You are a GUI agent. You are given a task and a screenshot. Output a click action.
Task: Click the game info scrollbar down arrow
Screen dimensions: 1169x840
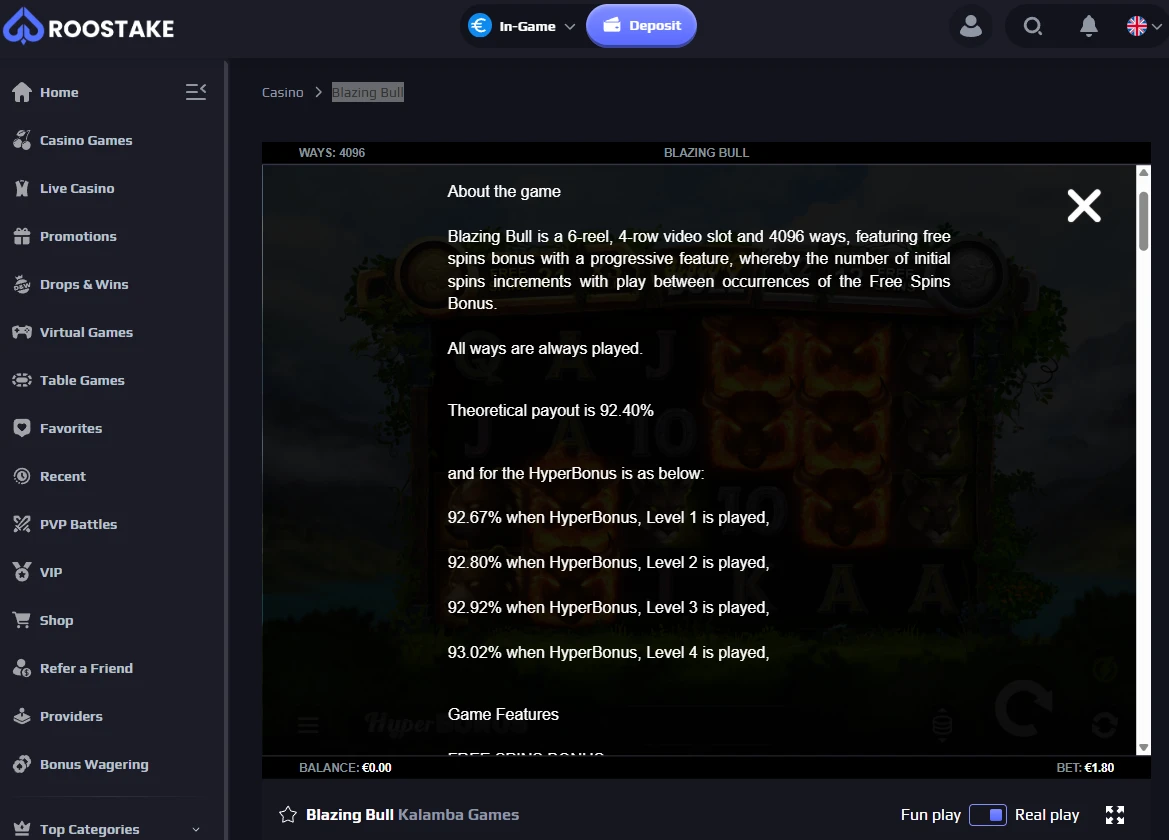(1143, 748)
